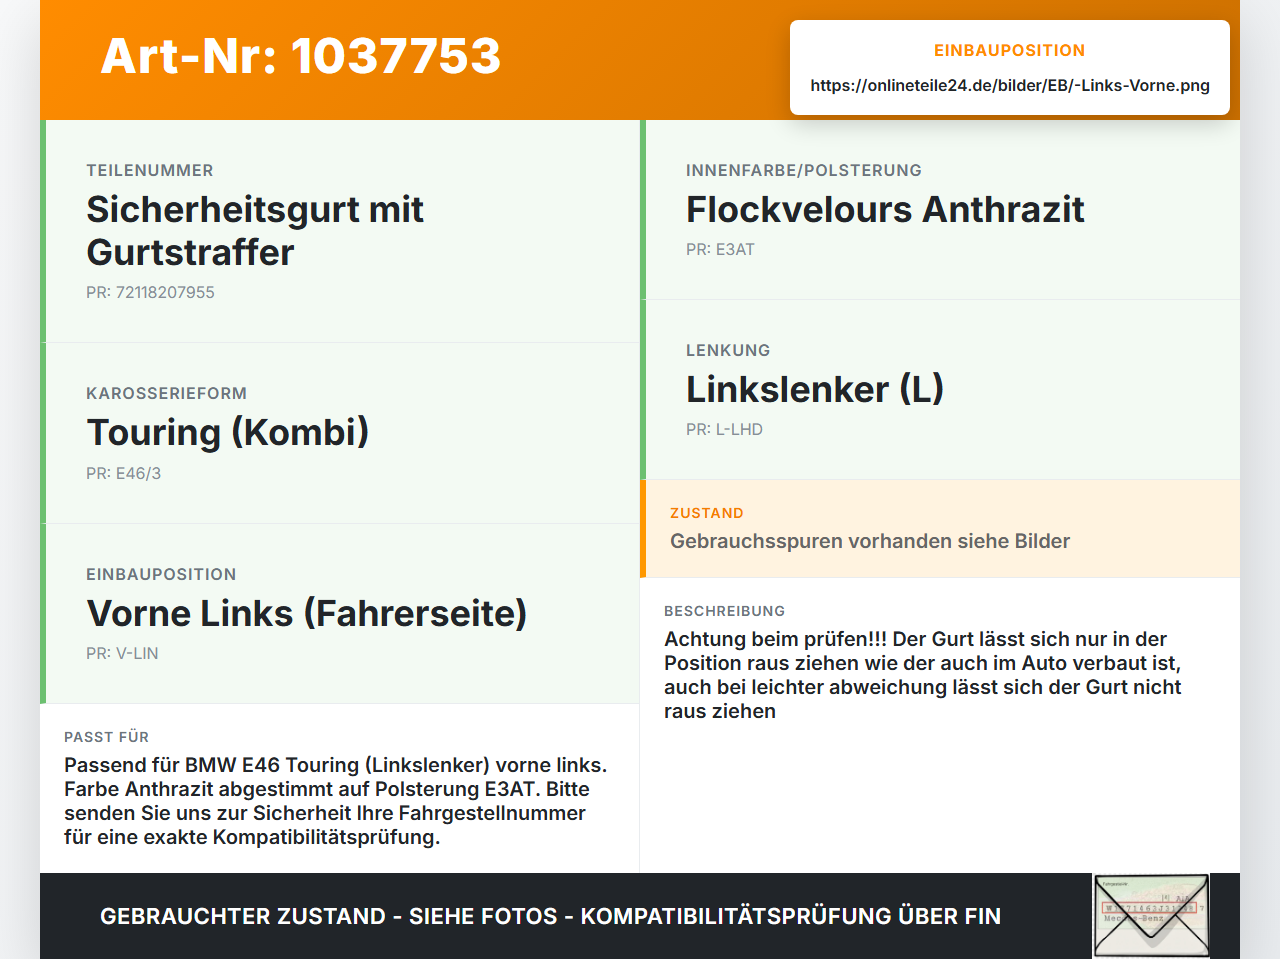1280x959 pixels.
Task: Click the orange EINBAUPOSITION heading in white box
Action: click(x=1009, y=50)
